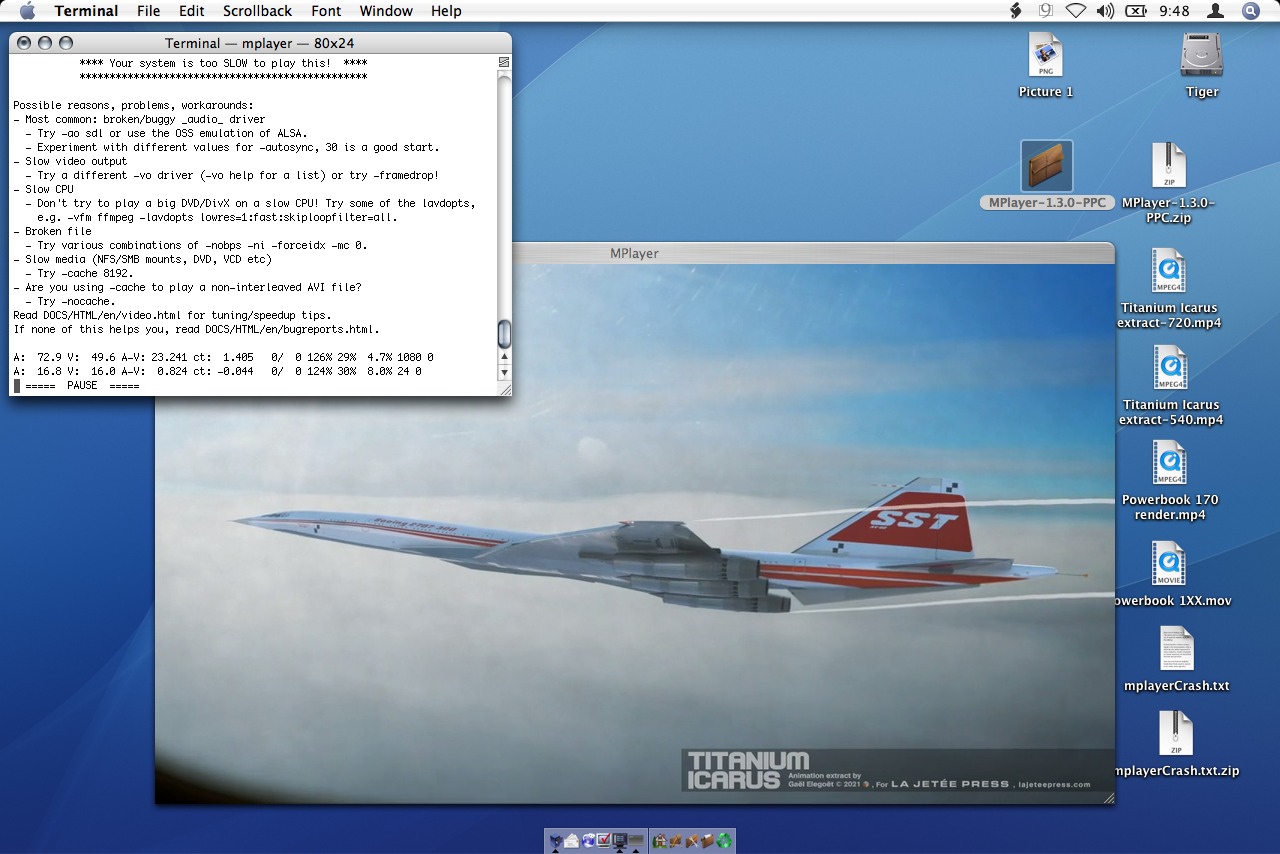
Task: Switch to Terminal via its Dock icon
Action: coord(620,841)
